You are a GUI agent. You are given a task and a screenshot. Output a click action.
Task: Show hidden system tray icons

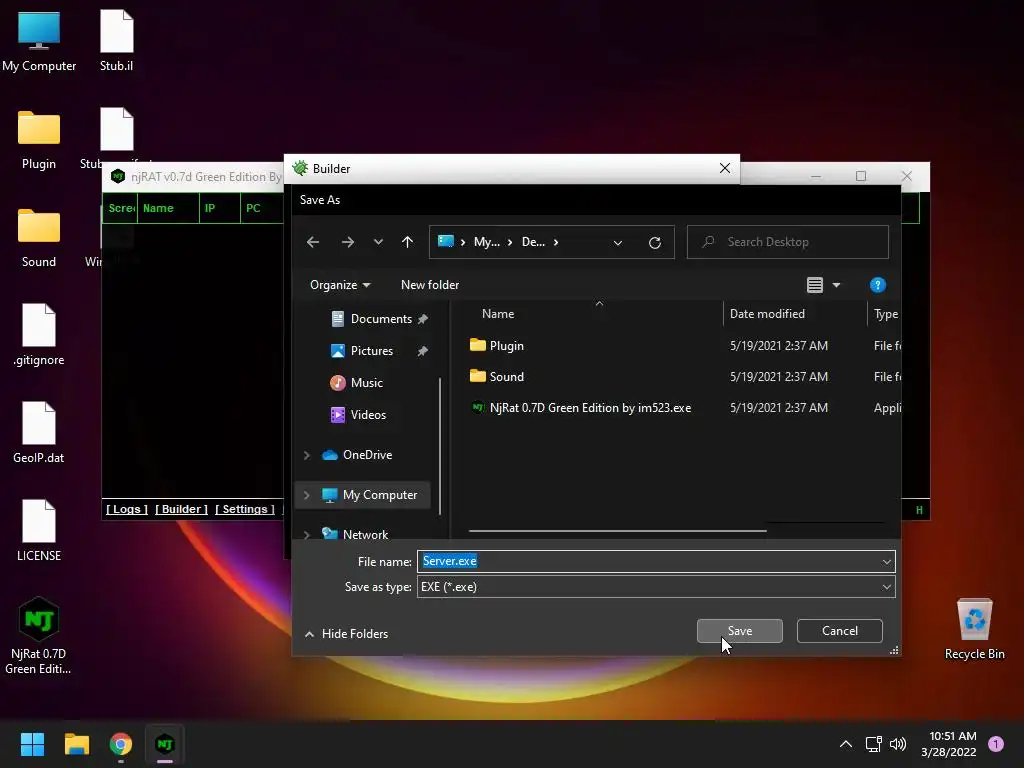pyautogui.click(x=846, y=744)
